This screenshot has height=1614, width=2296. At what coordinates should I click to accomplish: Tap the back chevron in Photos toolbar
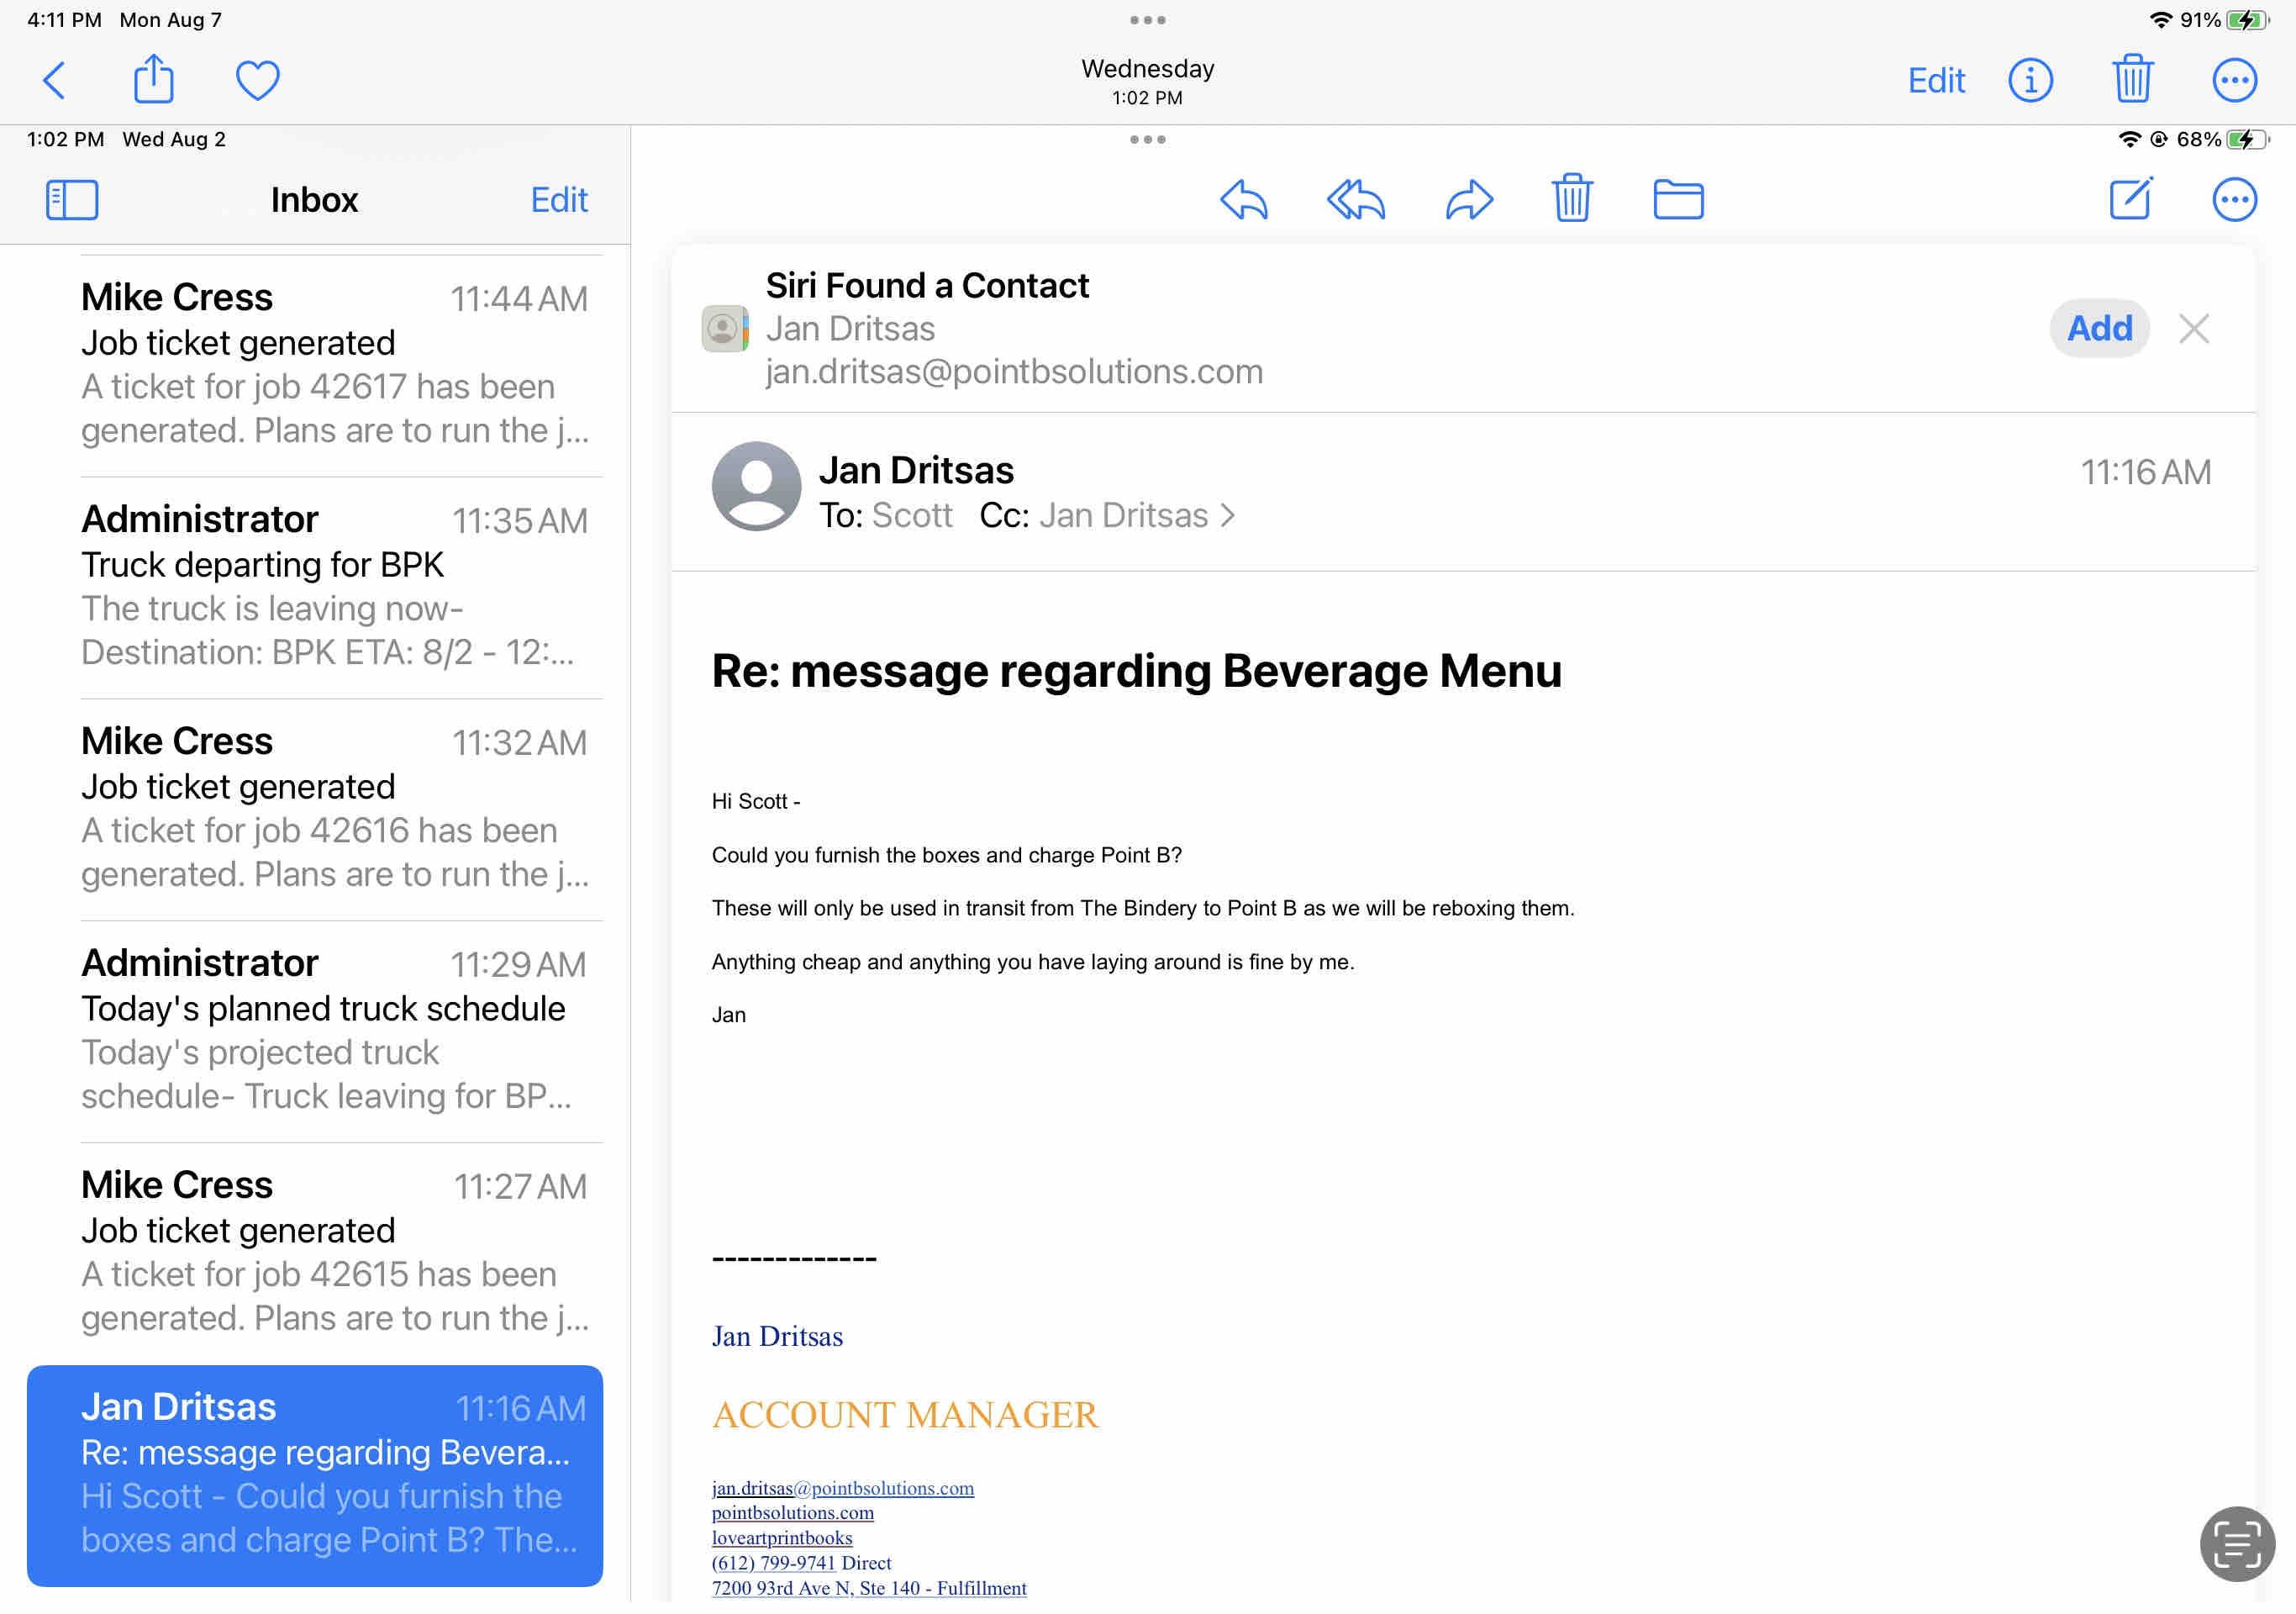55,80
